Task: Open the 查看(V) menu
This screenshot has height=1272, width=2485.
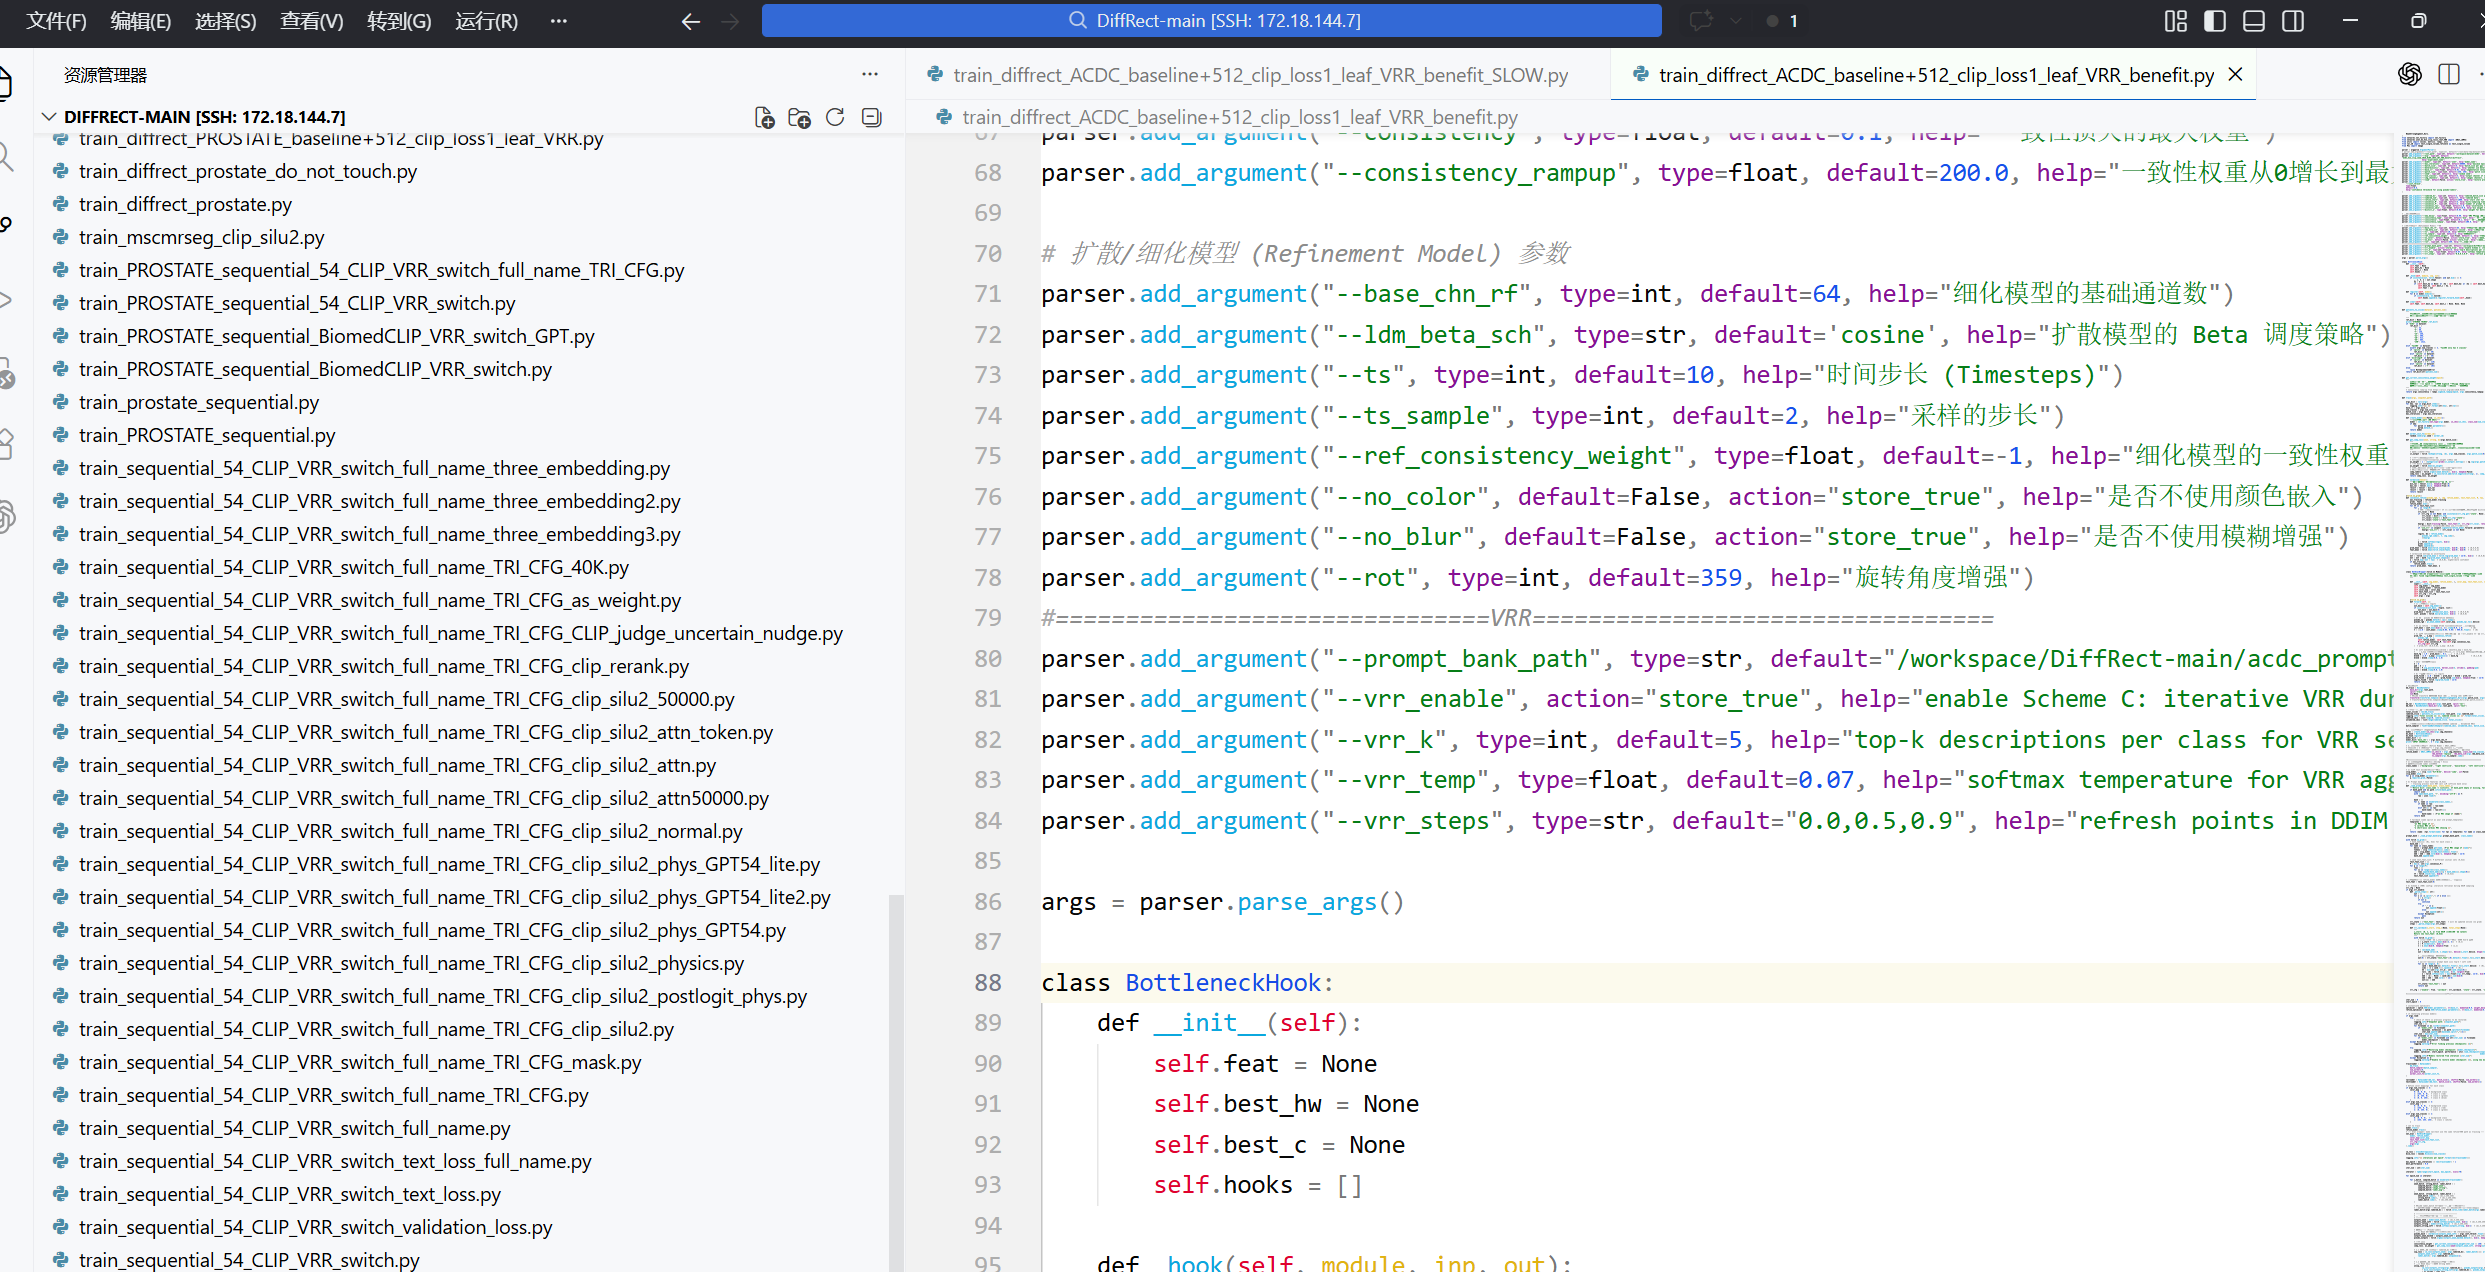Action: 312,21
